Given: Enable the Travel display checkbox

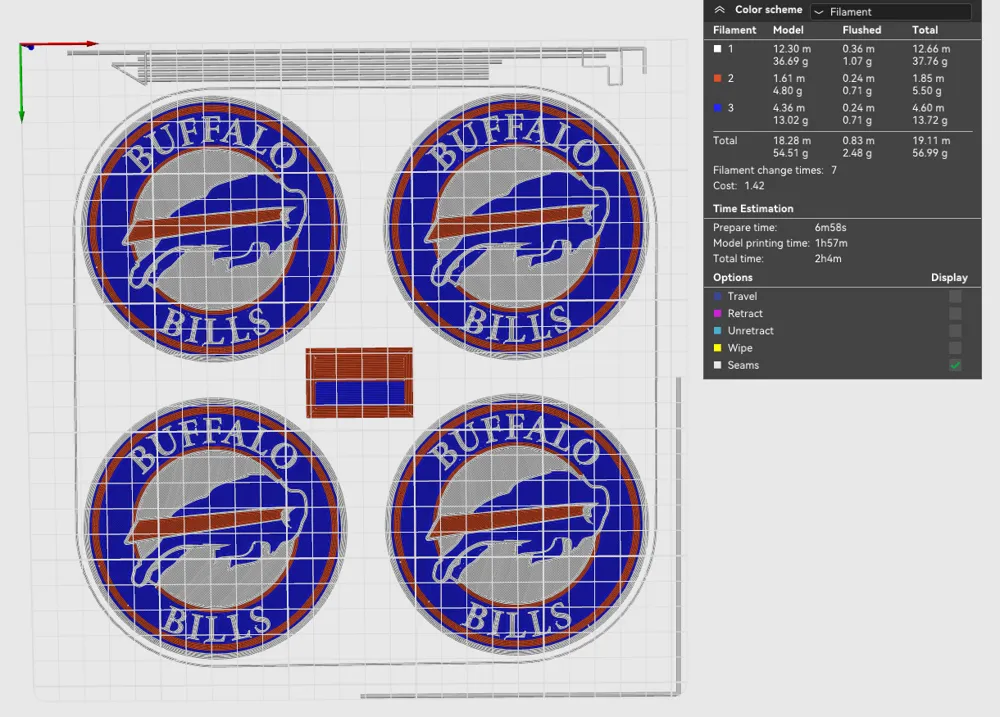Looking at the screenshot, I should 955,296.
